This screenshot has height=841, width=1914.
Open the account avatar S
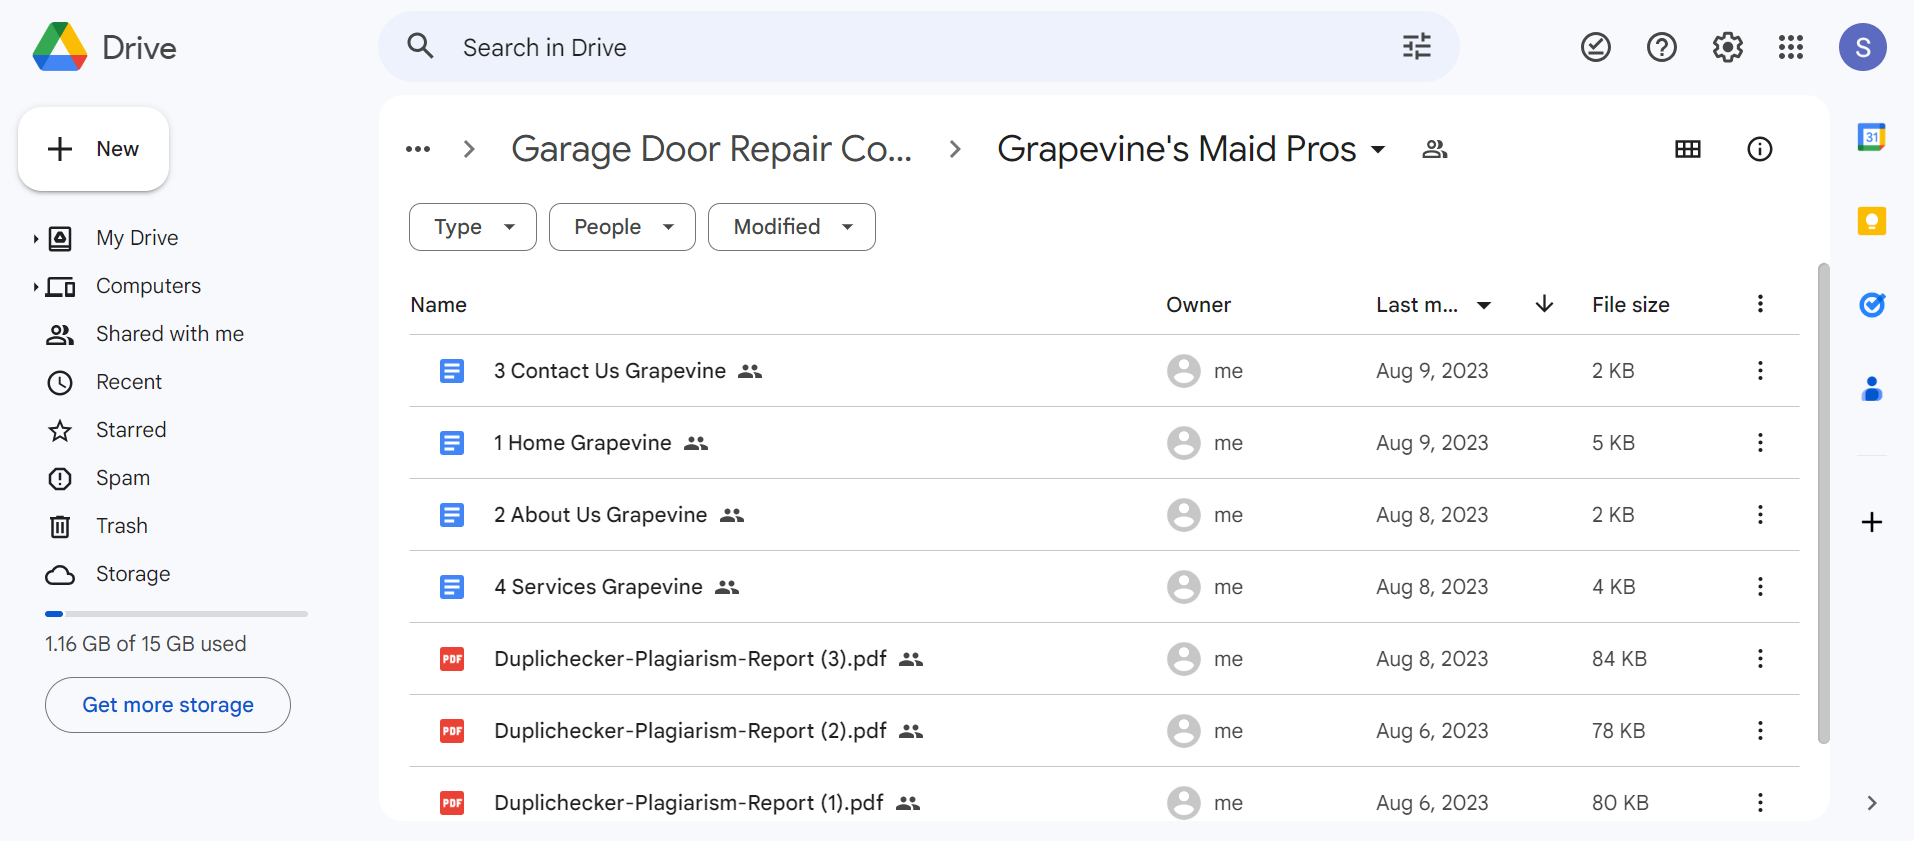pyautogui.click(x=1863, y=47)
